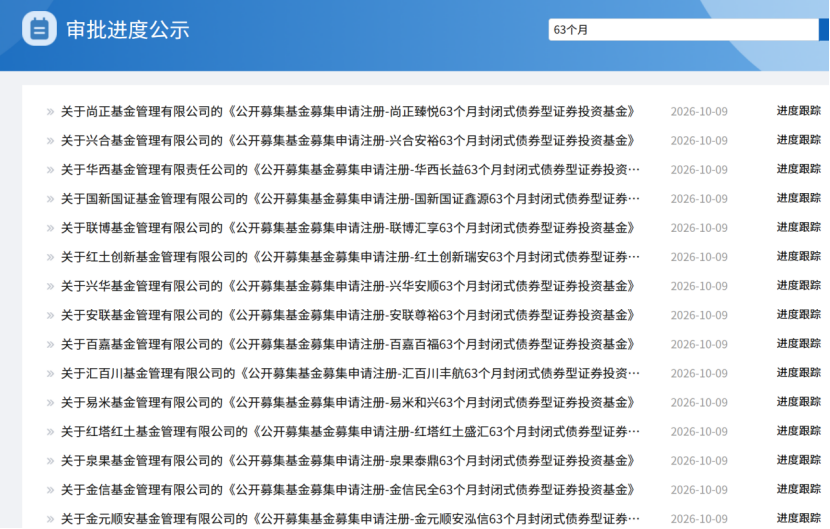Click the double-arrow bullet before 金元顺安基金 row

pos(50,519)
